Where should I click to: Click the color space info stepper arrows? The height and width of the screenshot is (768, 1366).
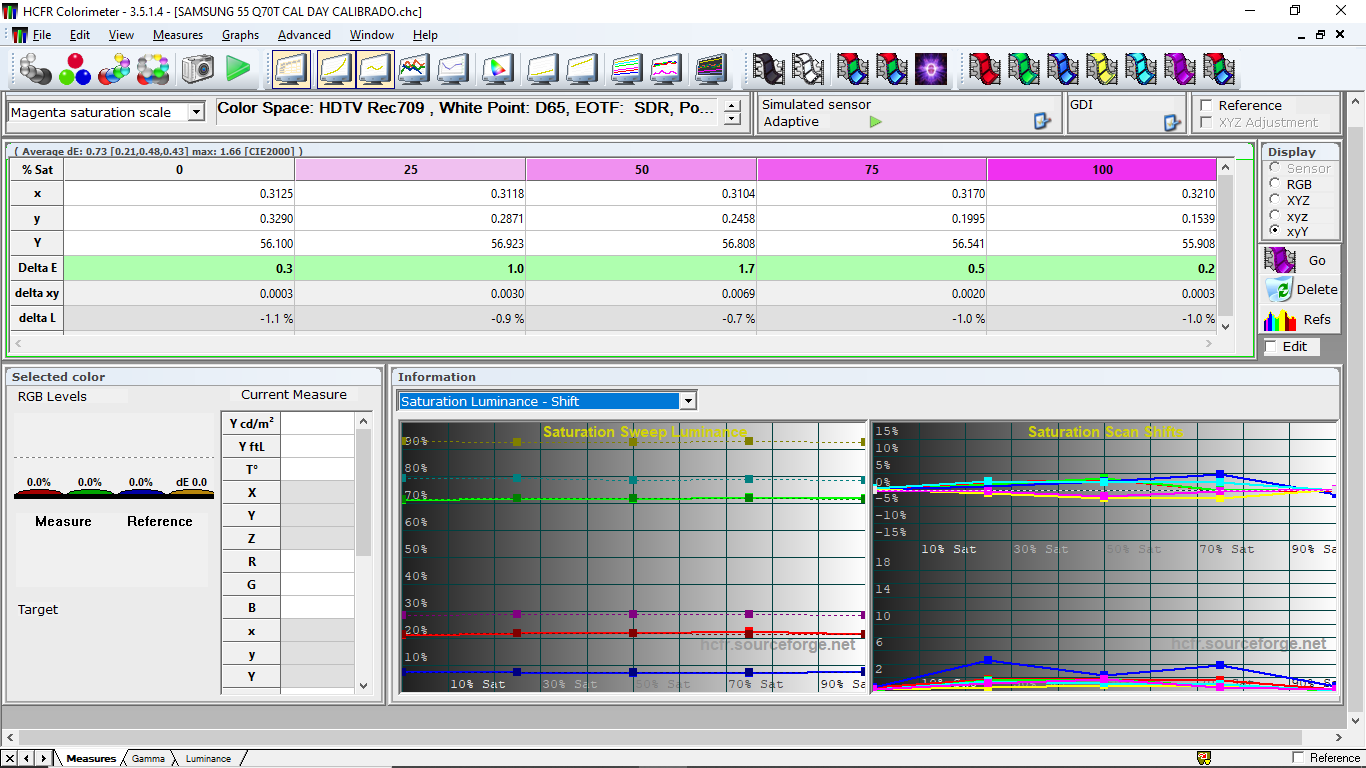tap(732, 112)
